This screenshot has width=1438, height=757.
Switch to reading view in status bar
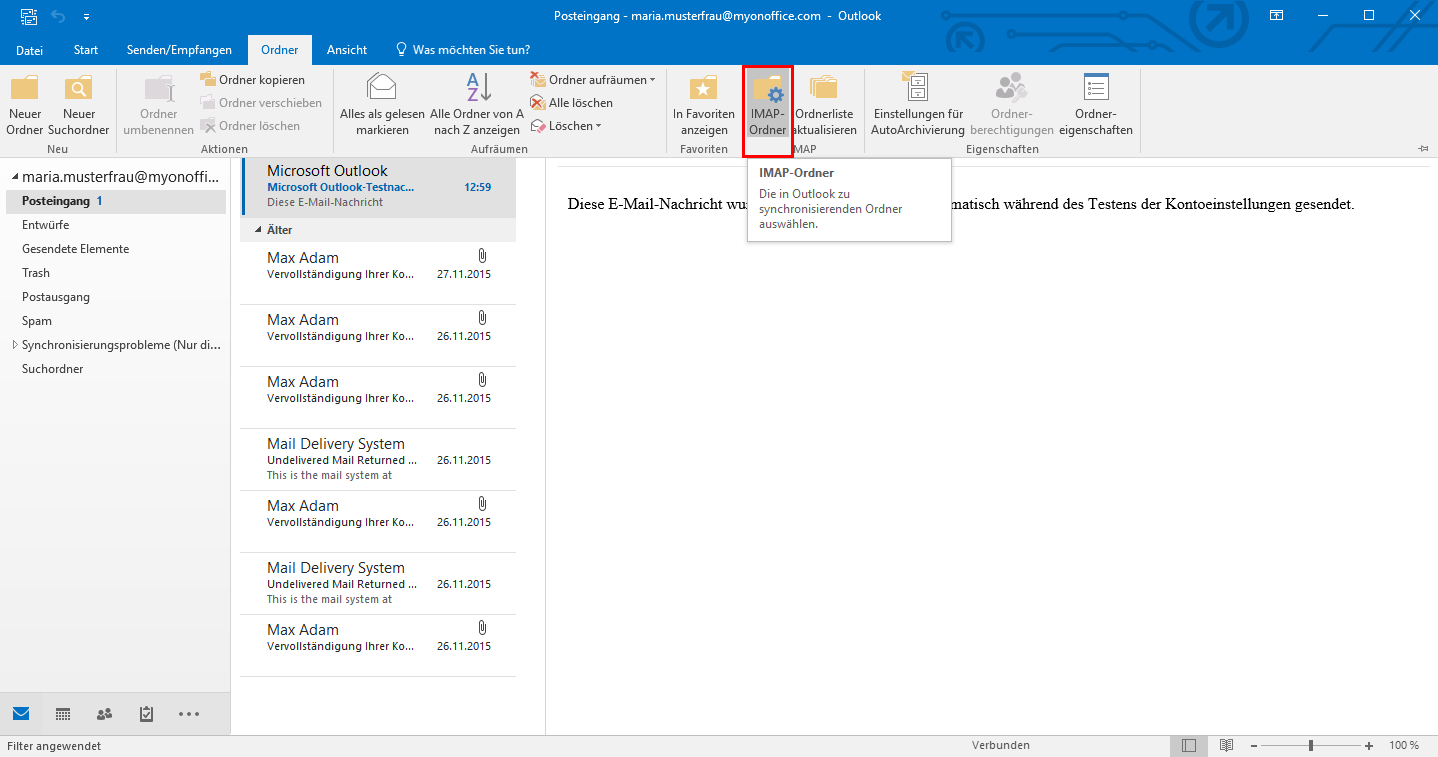(x=1226, y=746)
